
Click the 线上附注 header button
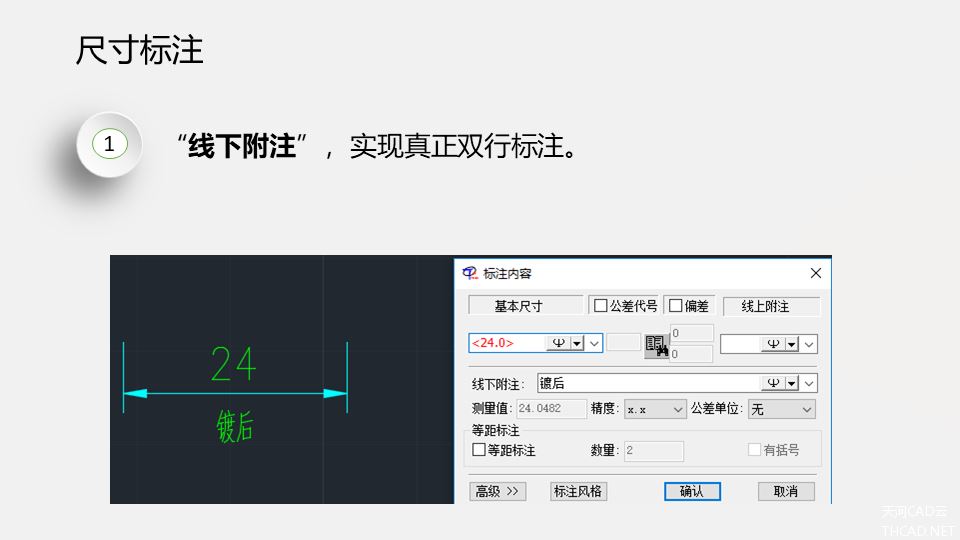pos(771,306)
